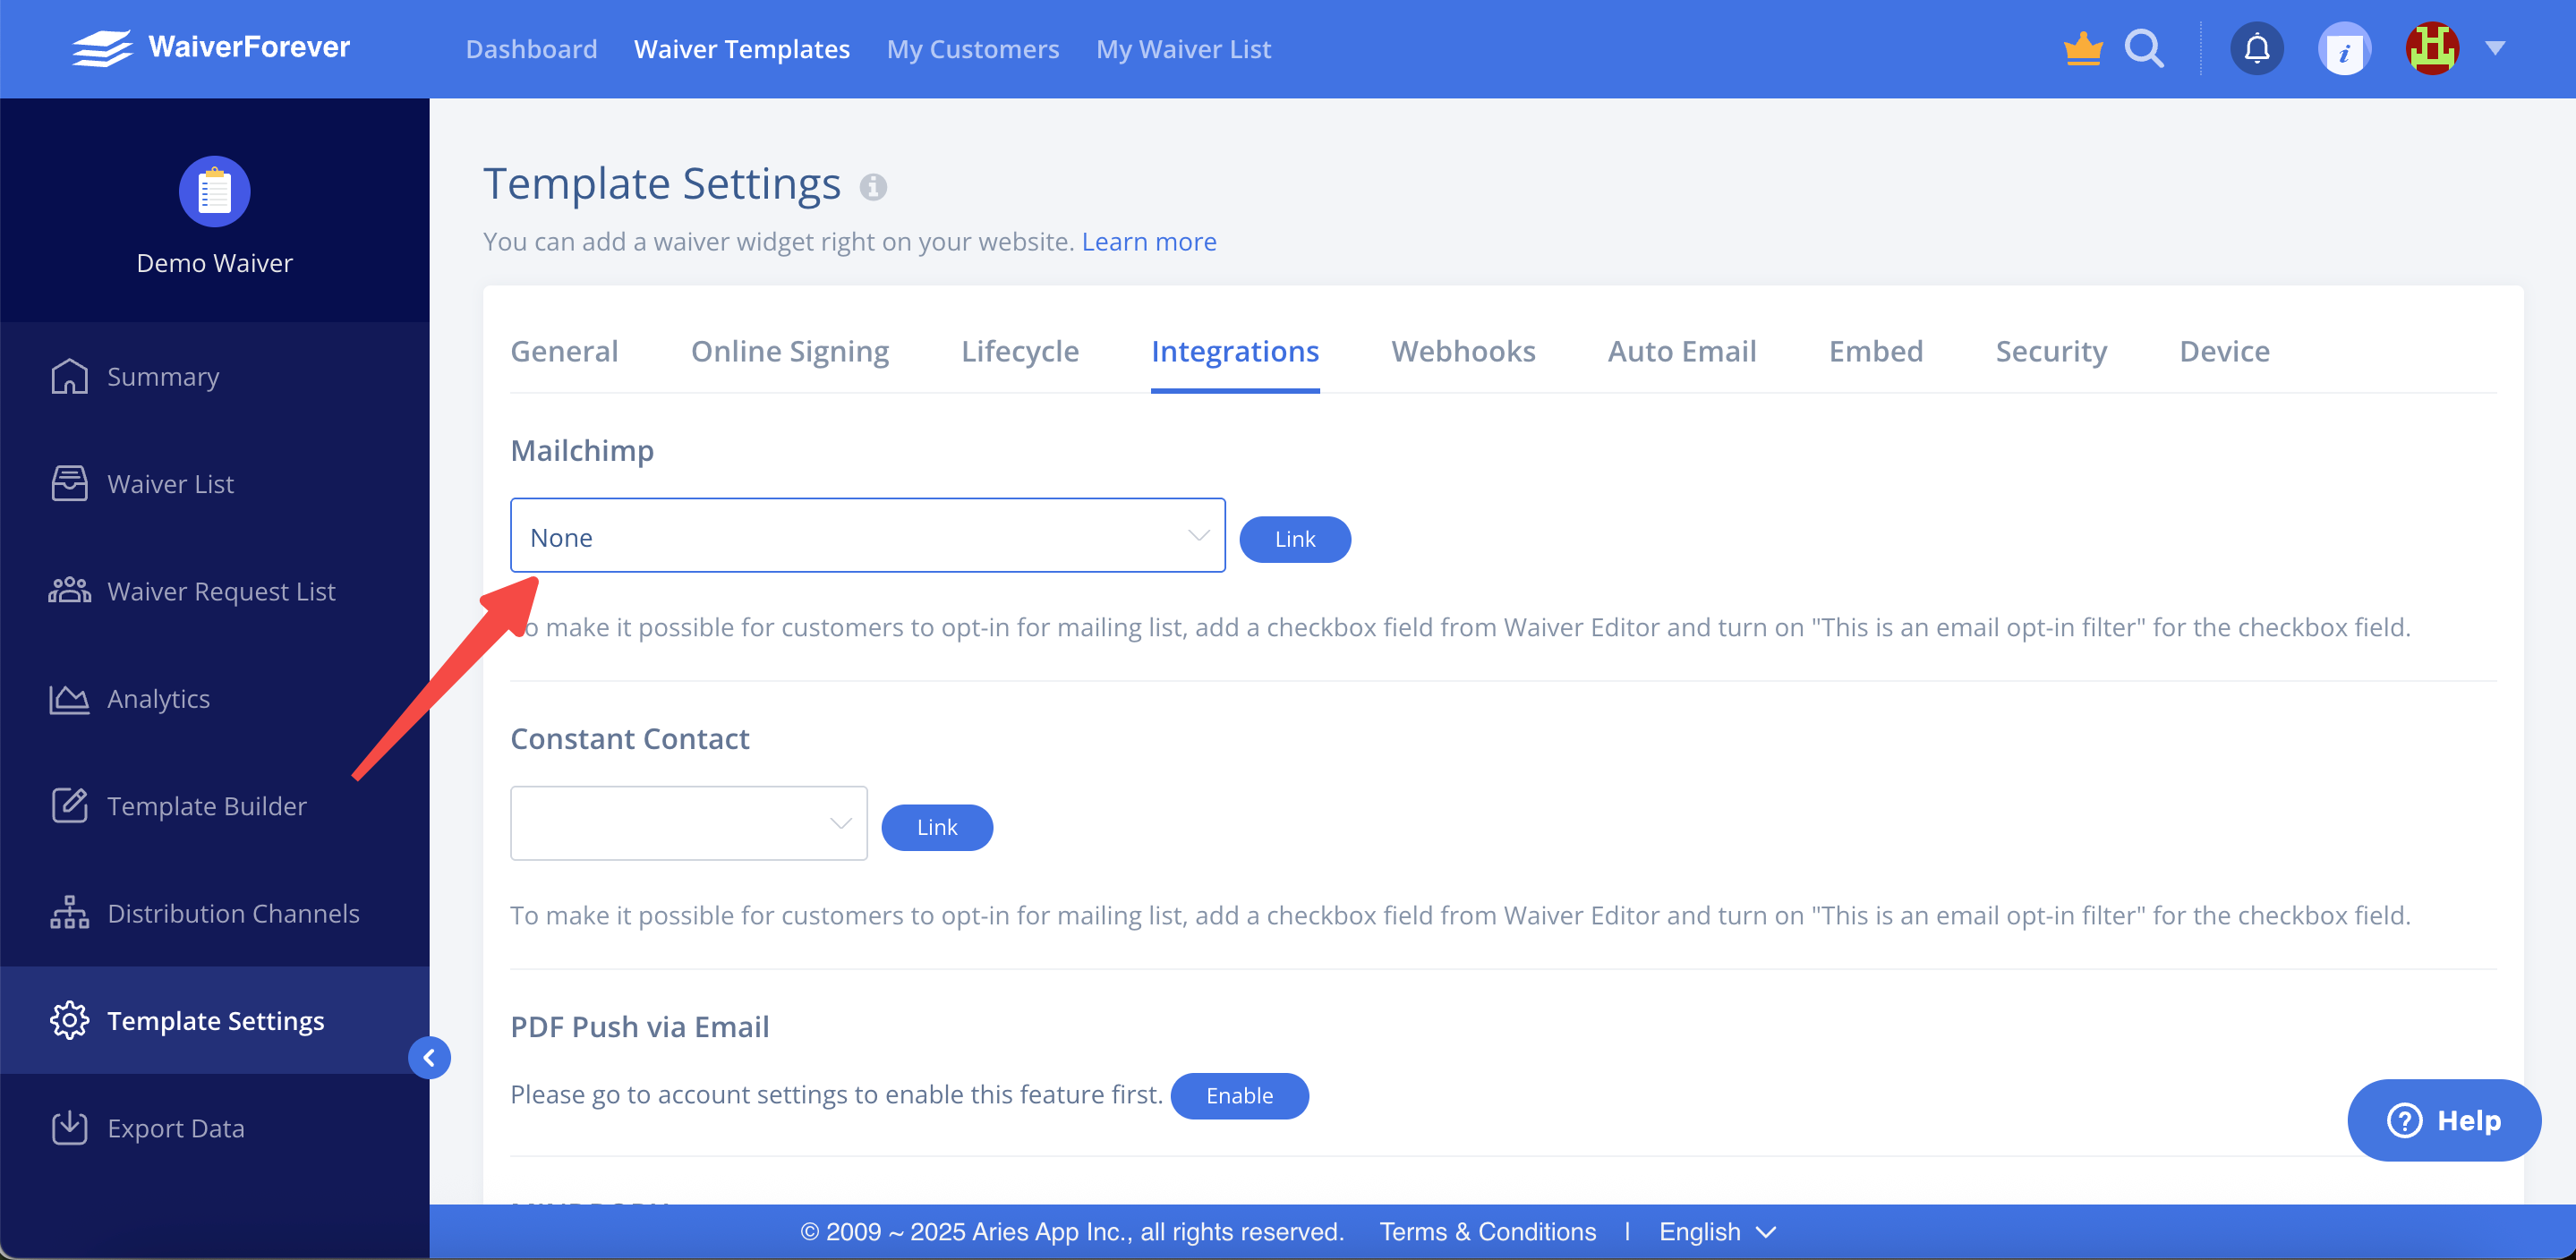
Task: Expand account menu arrow in top bar
Action: pyautogui.click(x=2495, y=48)
